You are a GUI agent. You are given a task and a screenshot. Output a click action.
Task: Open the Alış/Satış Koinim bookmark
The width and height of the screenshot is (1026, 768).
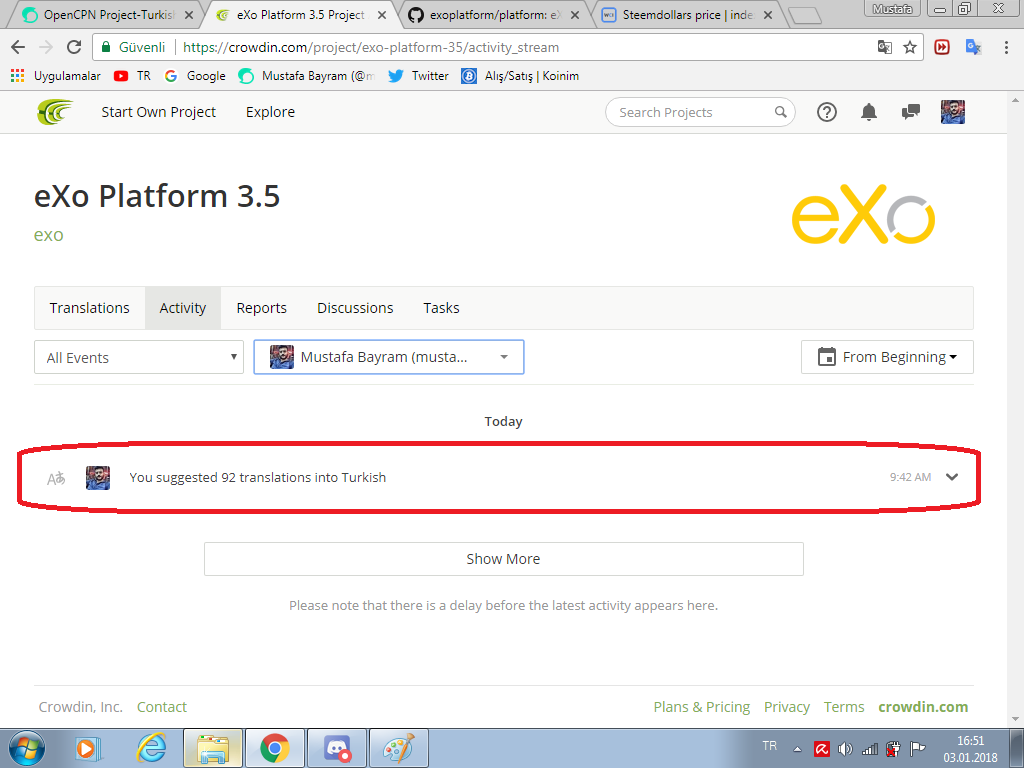coord(520,76)
